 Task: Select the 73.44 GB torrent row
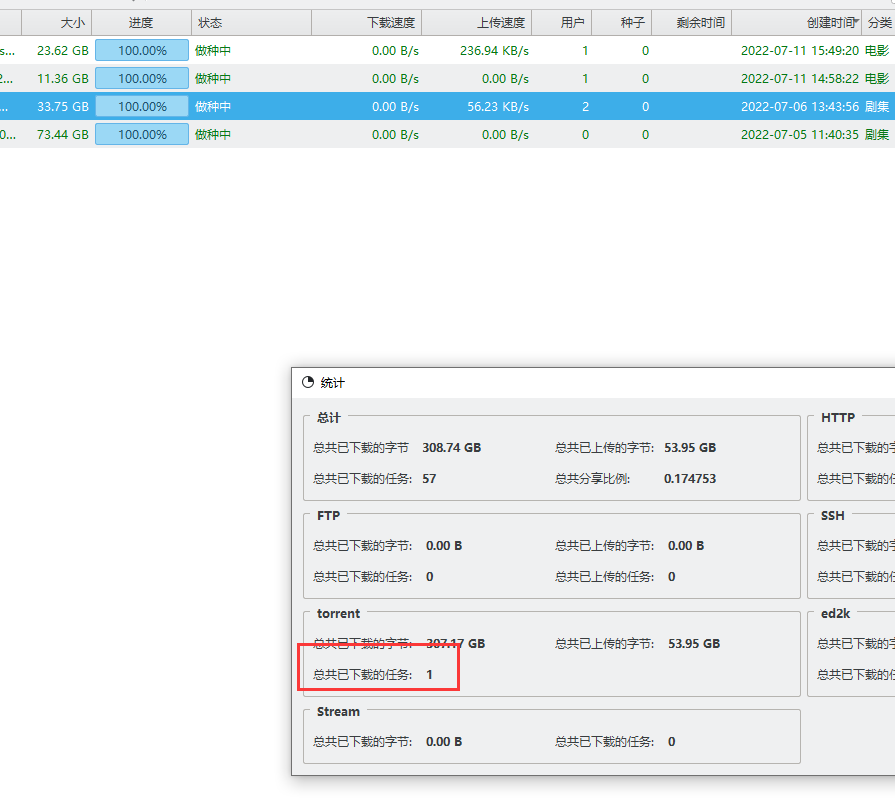pos(448,134)
